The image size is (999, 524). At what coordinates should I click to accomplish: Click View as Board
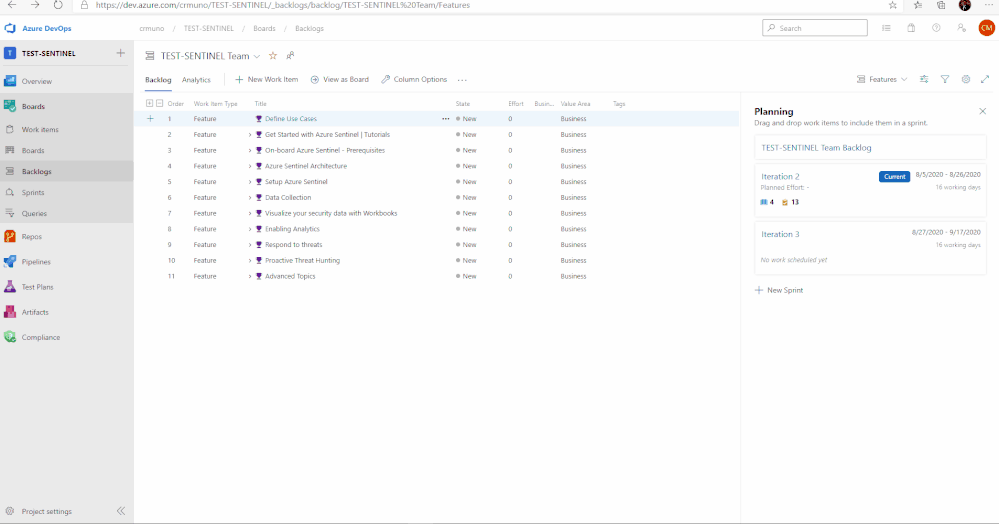coord(340,80)
